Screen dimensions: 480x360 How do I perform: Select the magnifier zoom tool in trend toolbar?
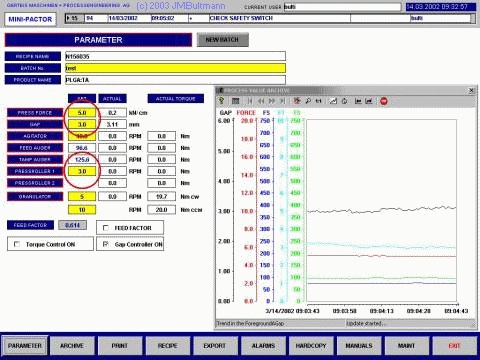click(x=308, y=101)
